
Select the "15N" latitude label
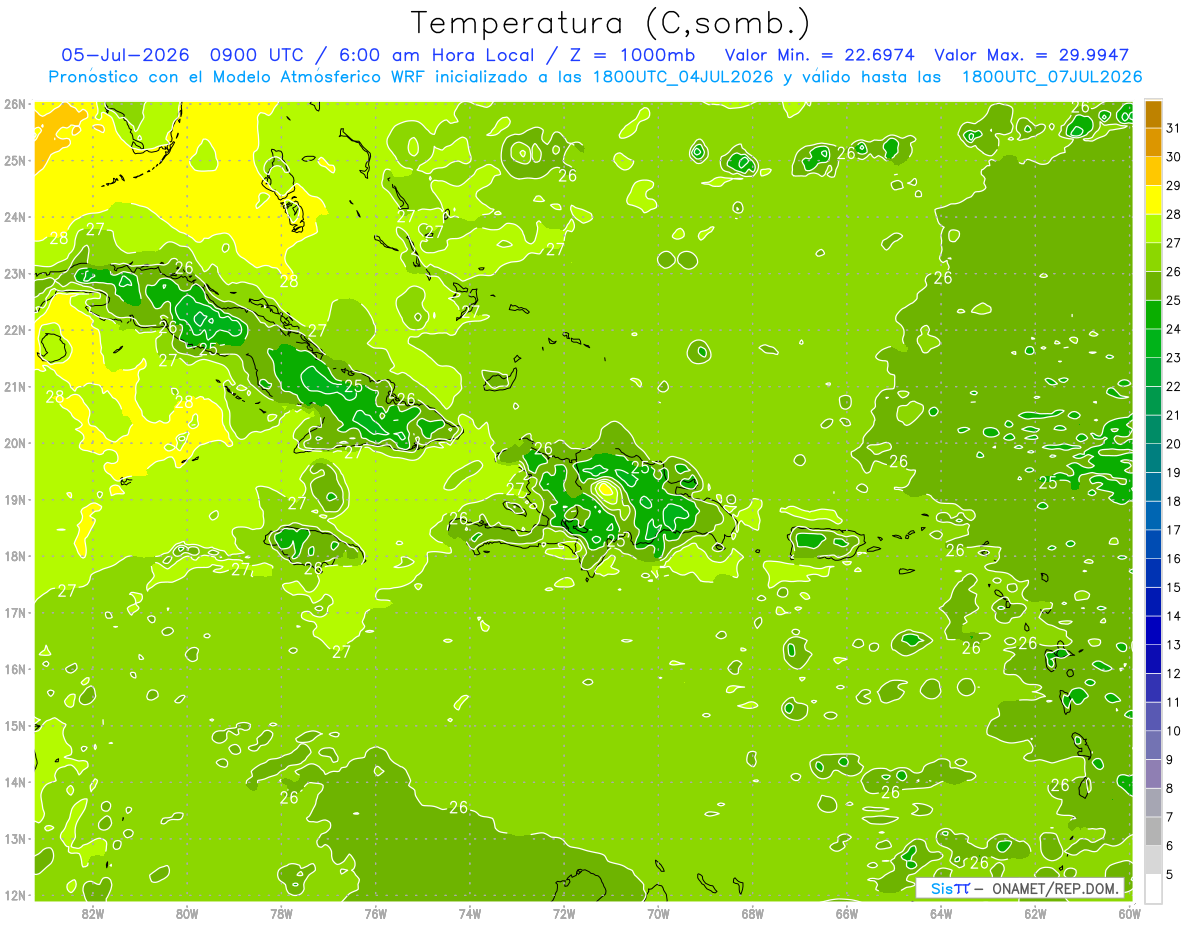pos(15,725)
